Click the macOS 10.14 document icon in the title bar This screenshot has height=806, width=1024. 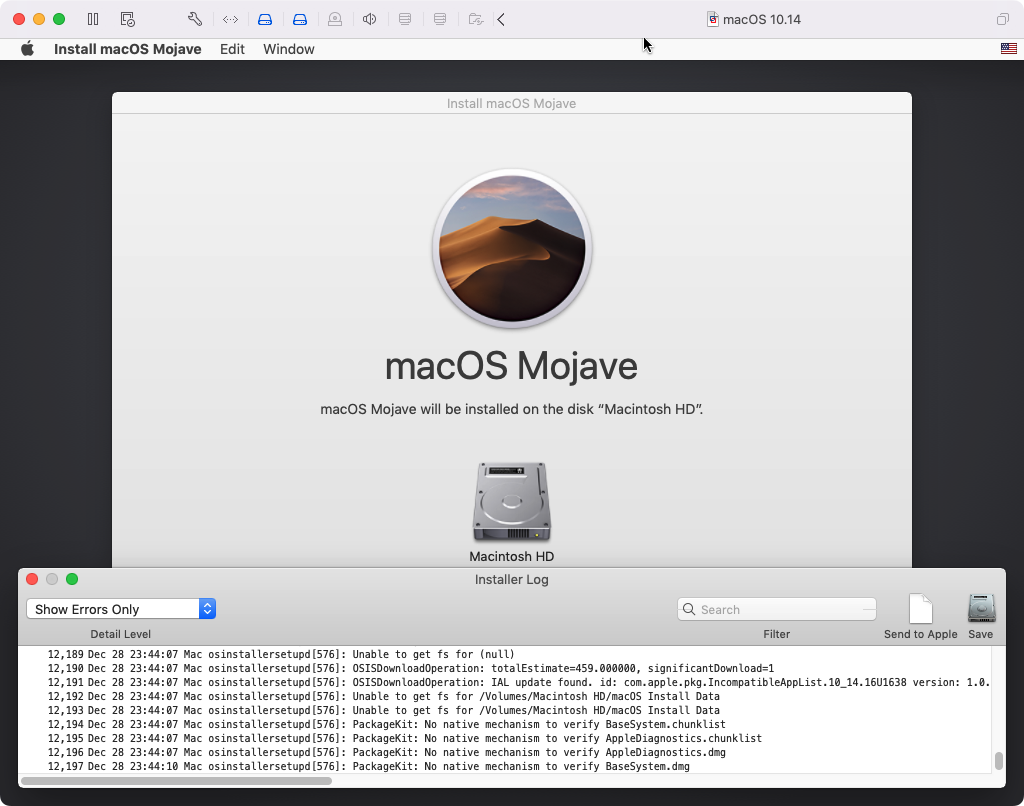(712, 20)
